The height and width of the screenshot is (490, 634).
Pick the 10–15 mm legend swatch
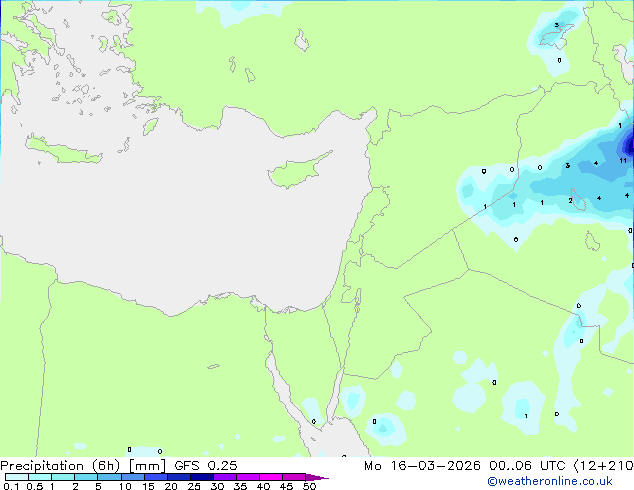(x=132, y=477)
